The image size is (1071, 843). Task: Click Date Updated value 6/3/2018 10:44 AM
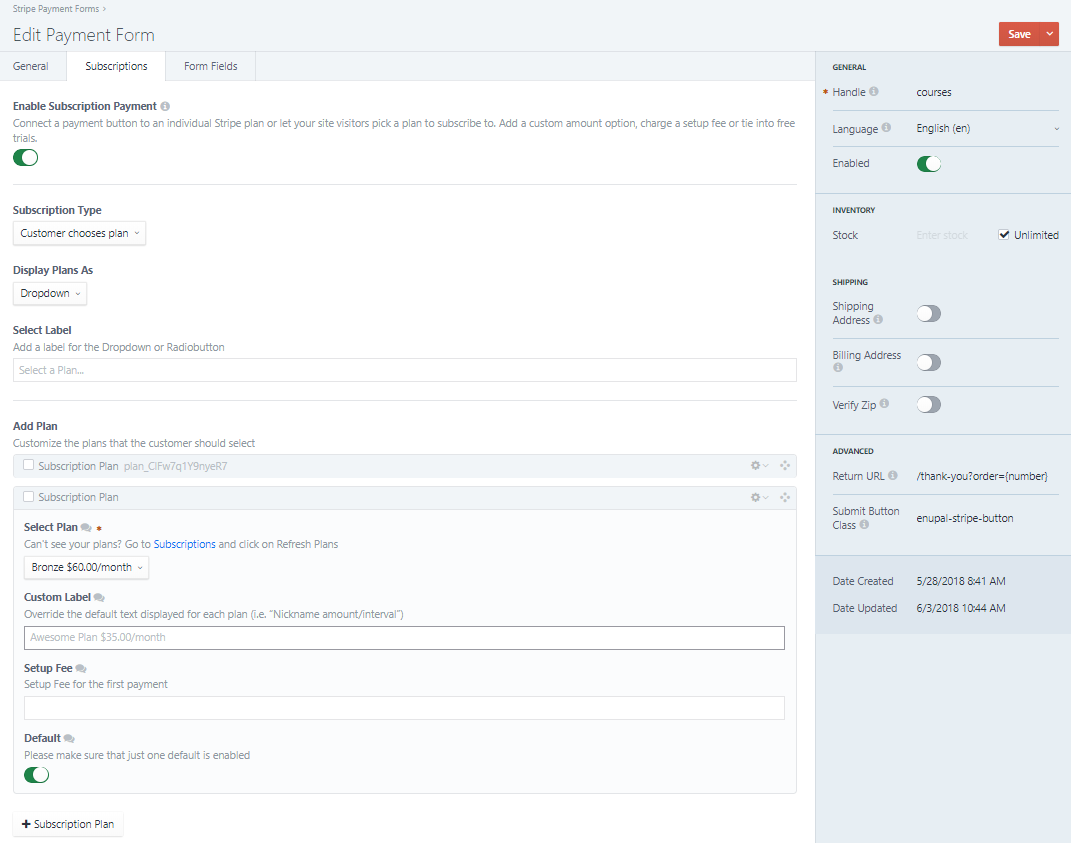tap(961, 608)
